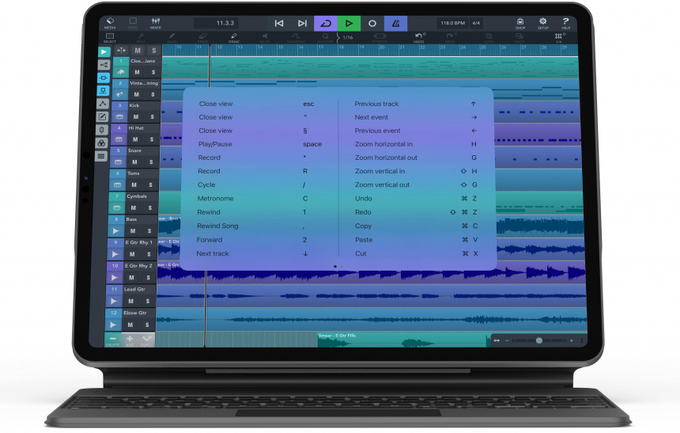Skip forward to the next locator
The image size is (680, 433).
(x=302, y=23)
